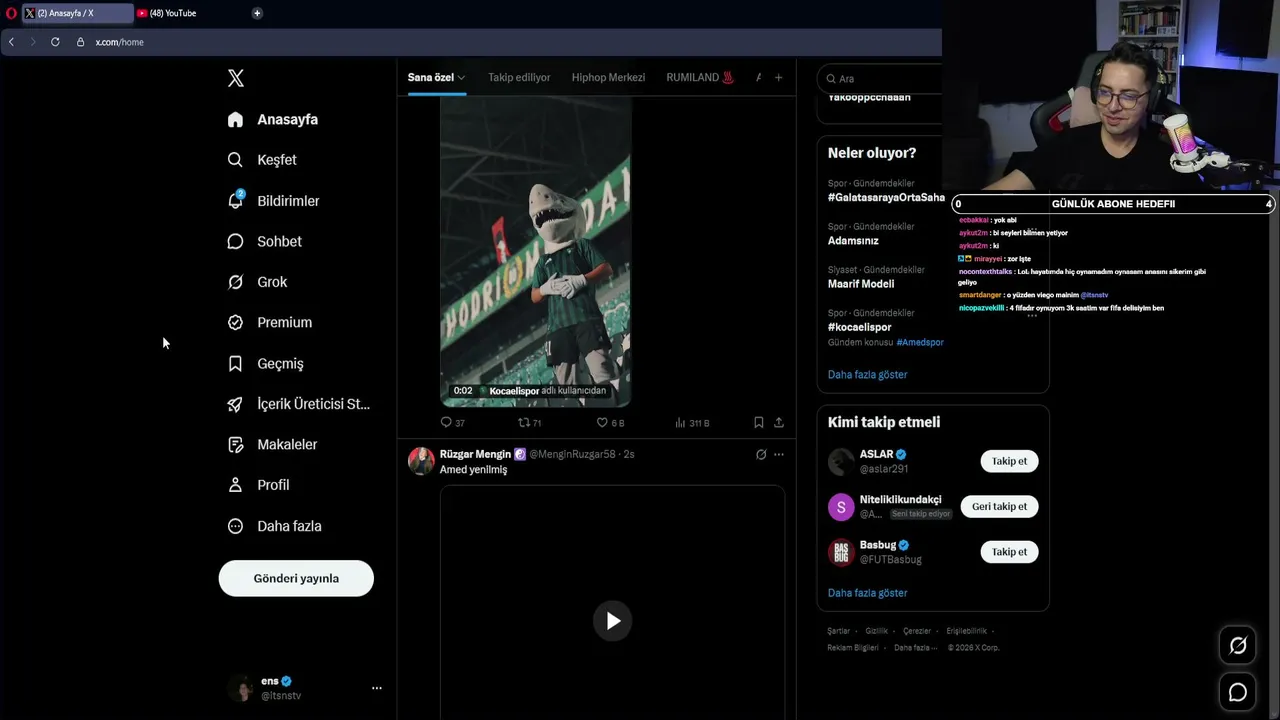View site security lock info
The image size is (1280, 720).
click(80, 42)
